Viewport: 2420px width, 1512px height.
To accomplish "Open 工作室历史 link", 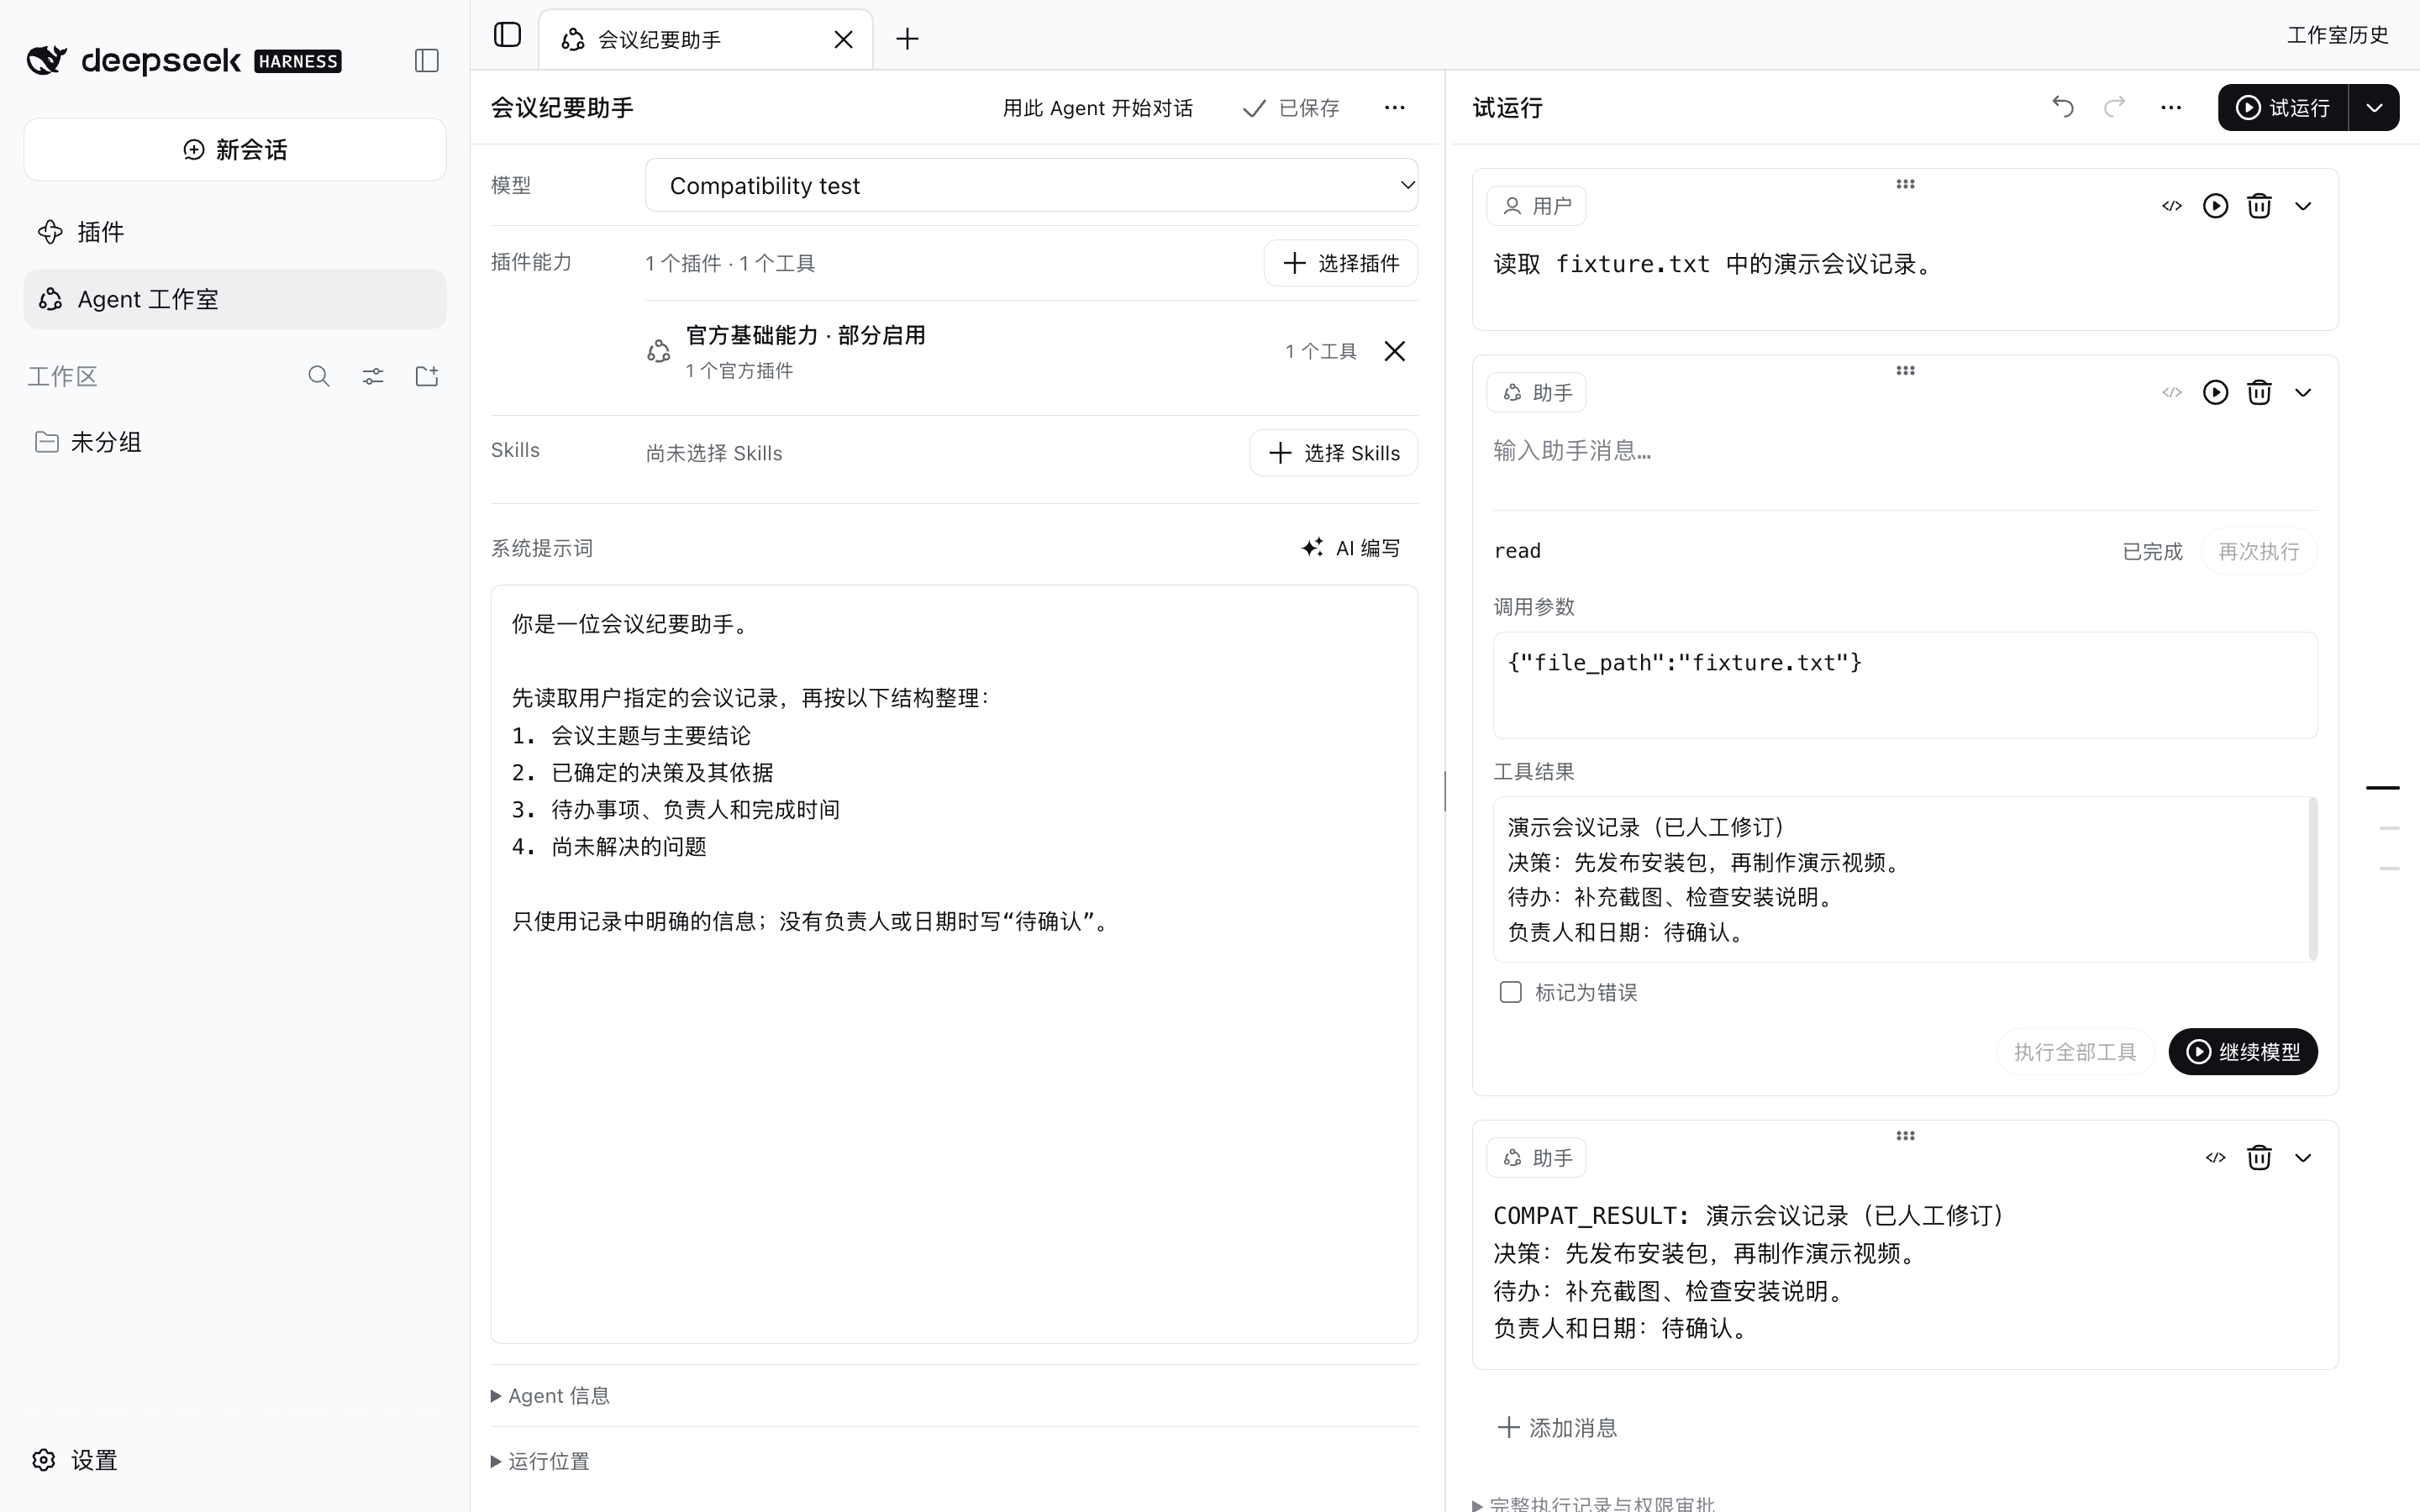I will tap(2337, 35).
